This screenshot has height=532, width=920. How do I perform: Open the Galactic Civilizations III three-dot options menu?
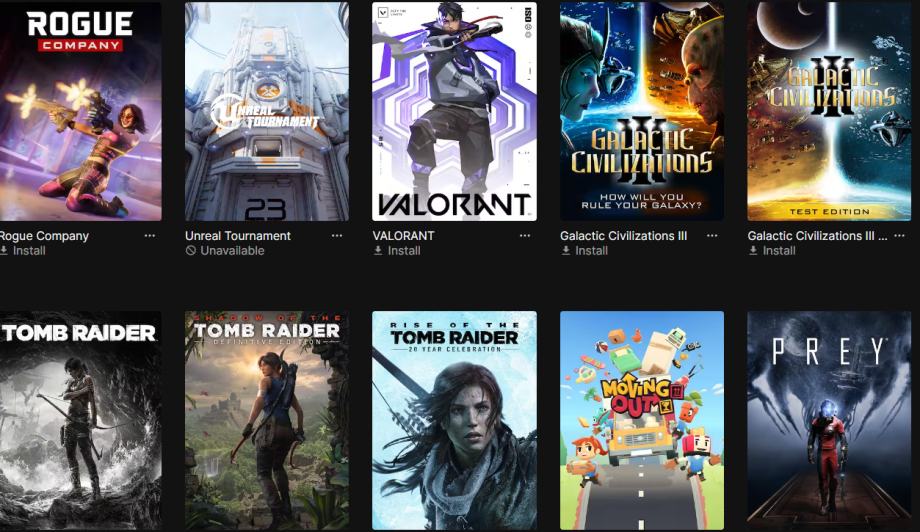coord(712,236)
